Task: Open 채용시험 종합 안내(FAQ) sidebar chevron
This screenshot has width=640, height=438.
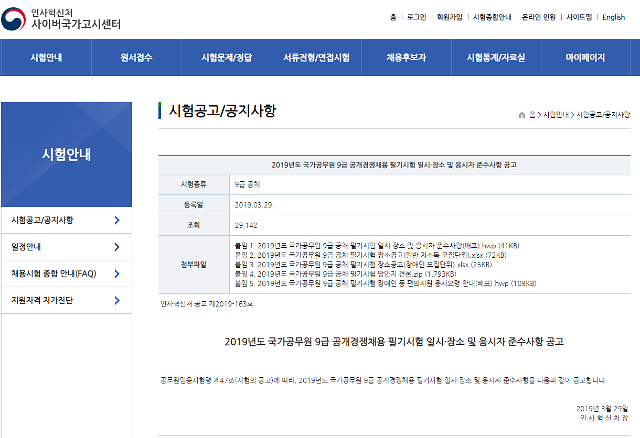Action: pos(117,273)
